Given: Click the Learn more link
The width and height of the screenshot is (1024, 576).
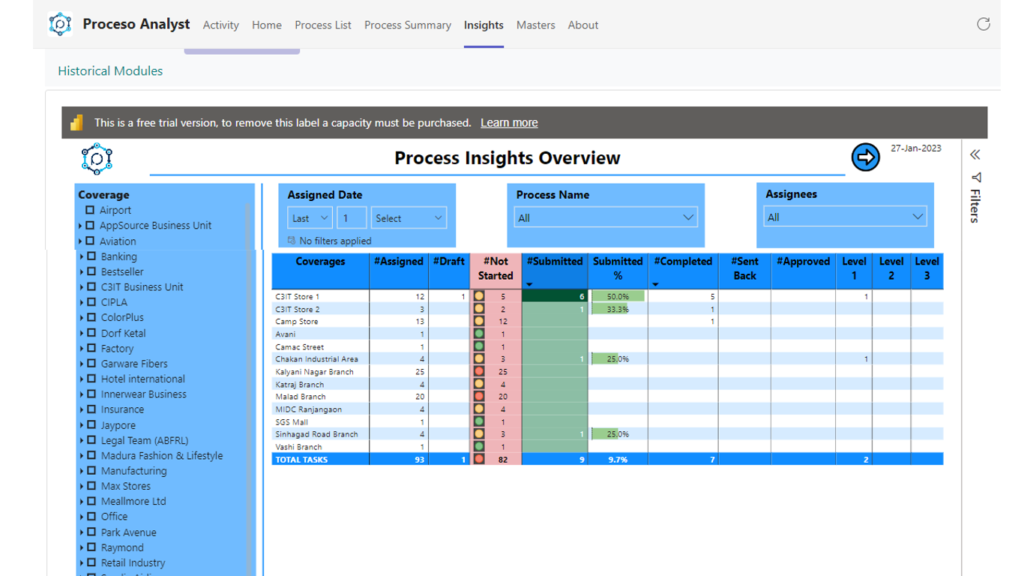Looking at the screenshot, I should tap(509, 123).
